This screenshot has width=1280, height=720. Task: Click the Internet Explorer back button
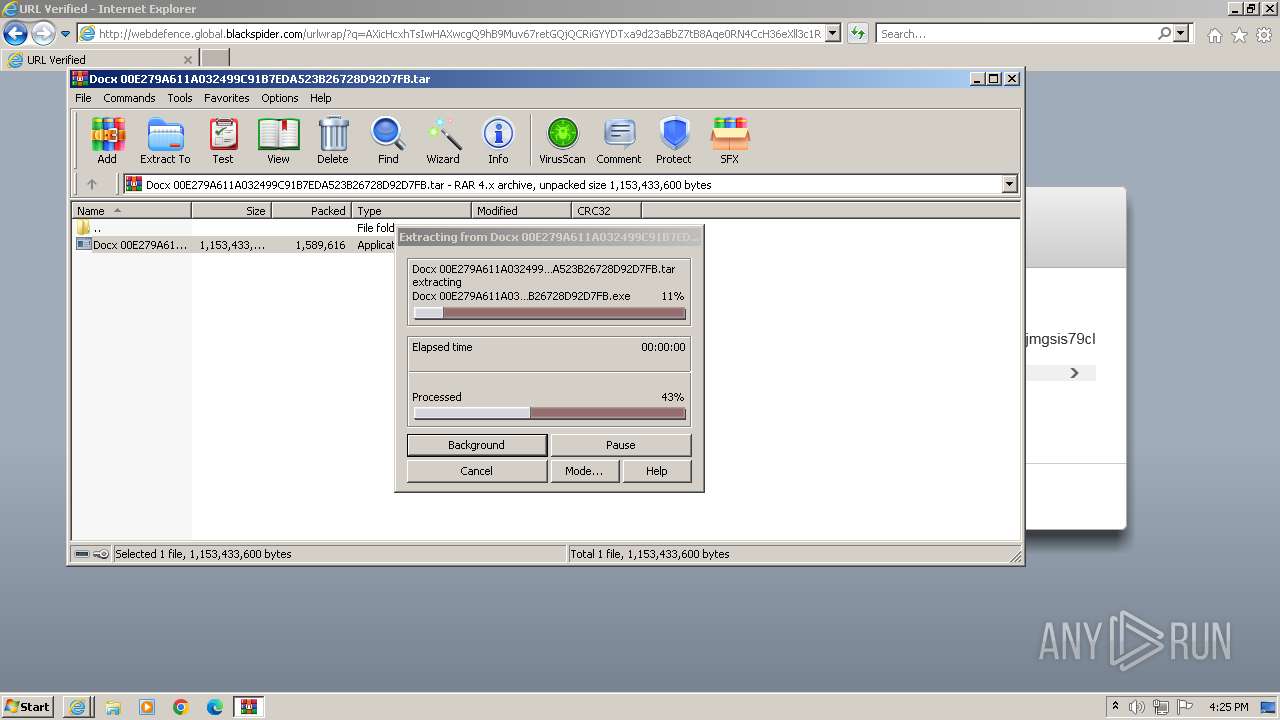pyautogui.click(x=15, y=33)
